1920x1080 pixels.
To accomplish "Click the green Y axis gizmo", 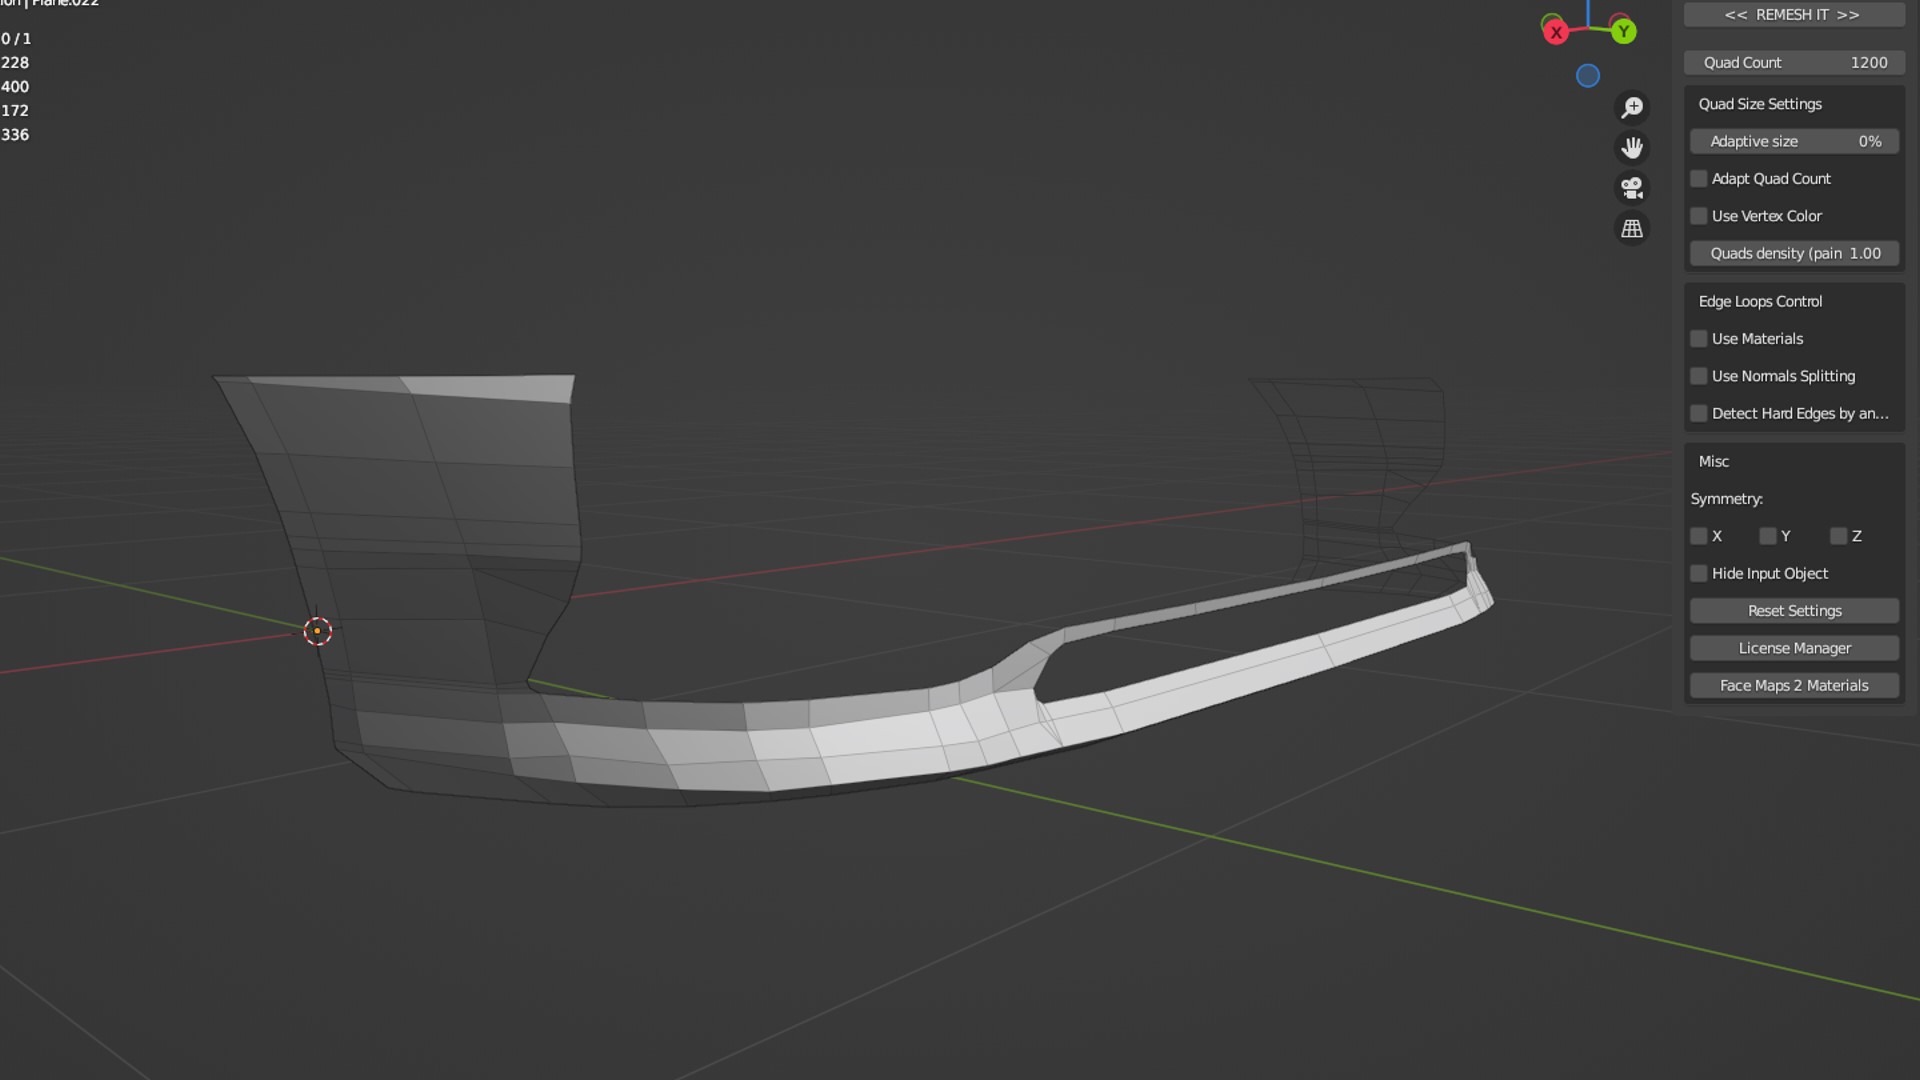I will [1624, 32].
